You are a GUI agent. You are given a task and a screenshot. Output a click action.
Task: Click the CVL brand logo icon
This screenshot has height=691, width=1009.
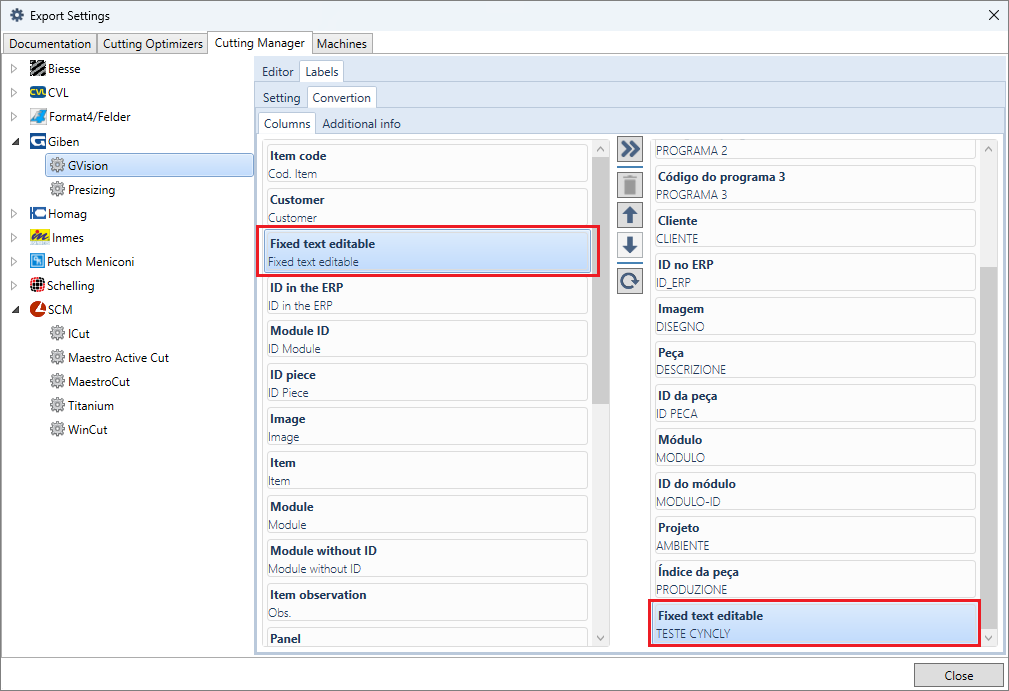click(38, 92)
